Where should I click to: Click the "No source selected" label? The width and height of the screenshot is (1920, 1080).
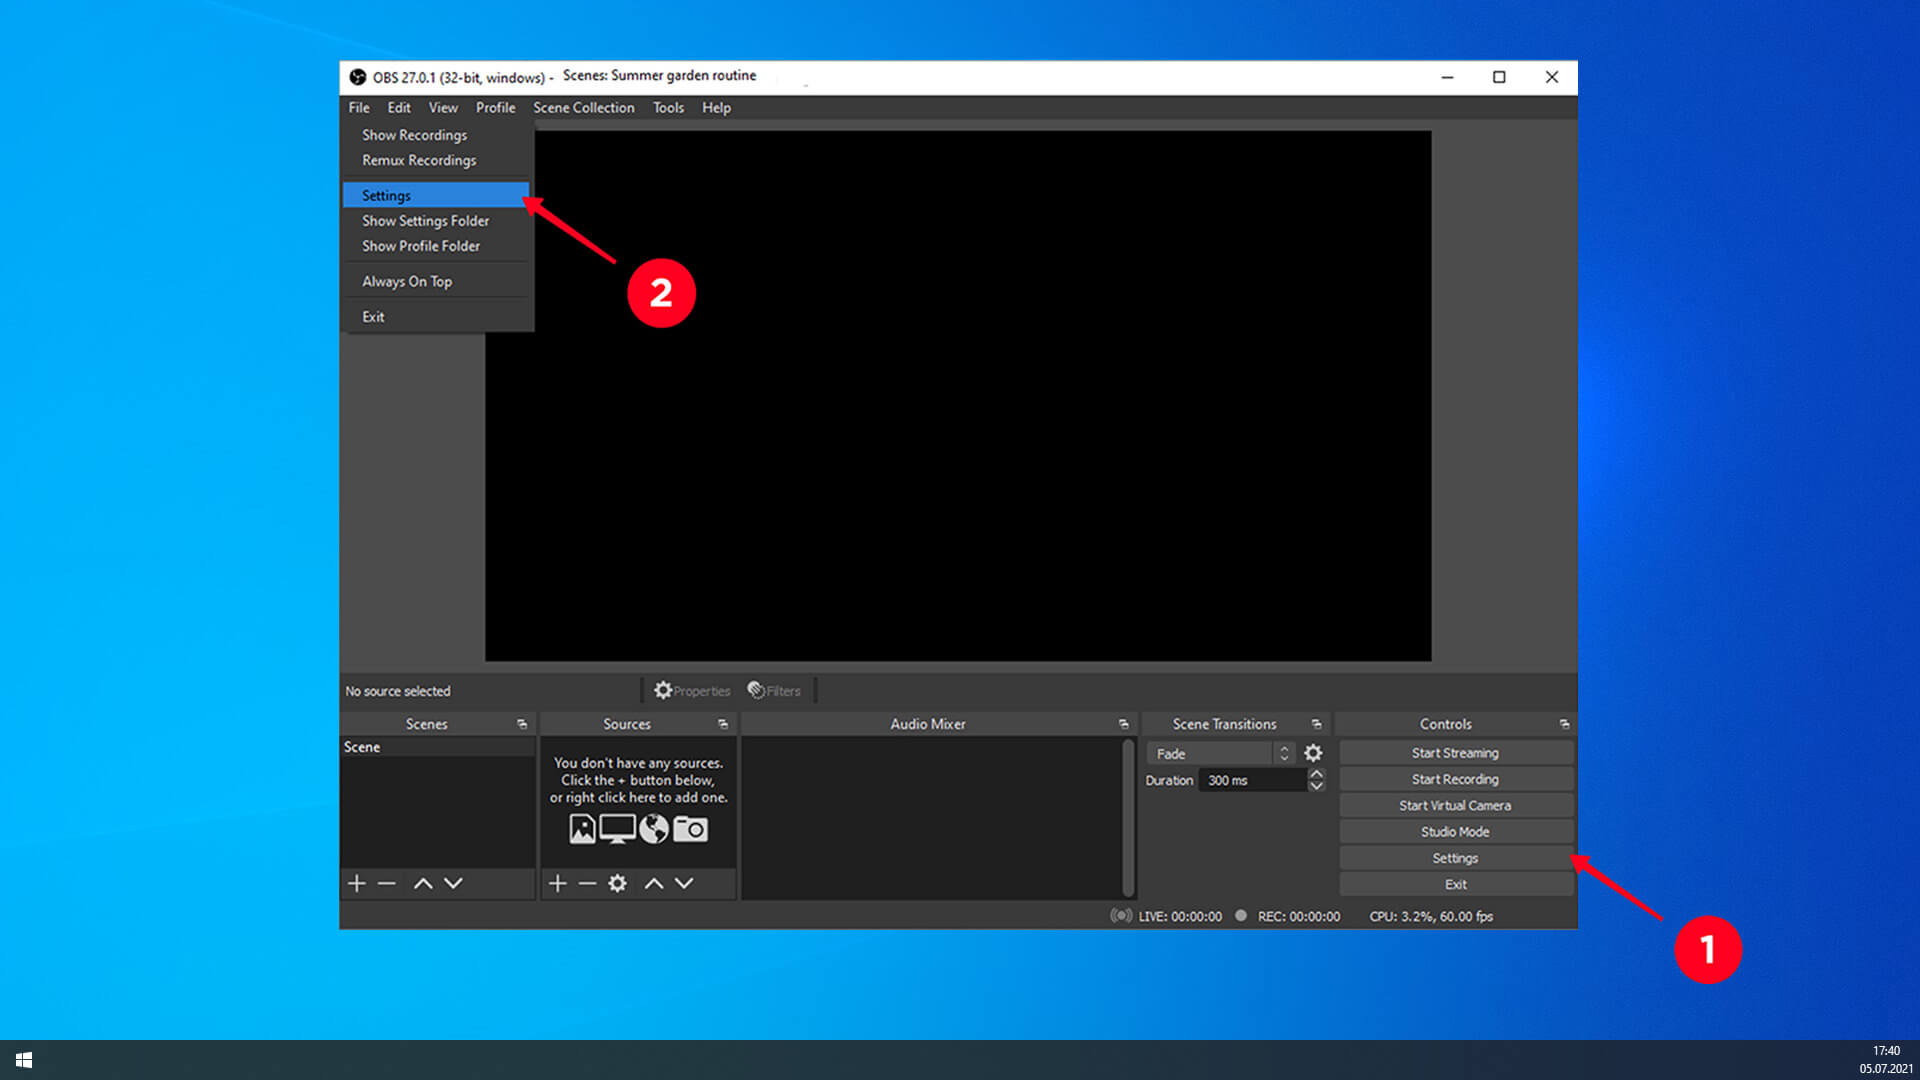point(398,691)
